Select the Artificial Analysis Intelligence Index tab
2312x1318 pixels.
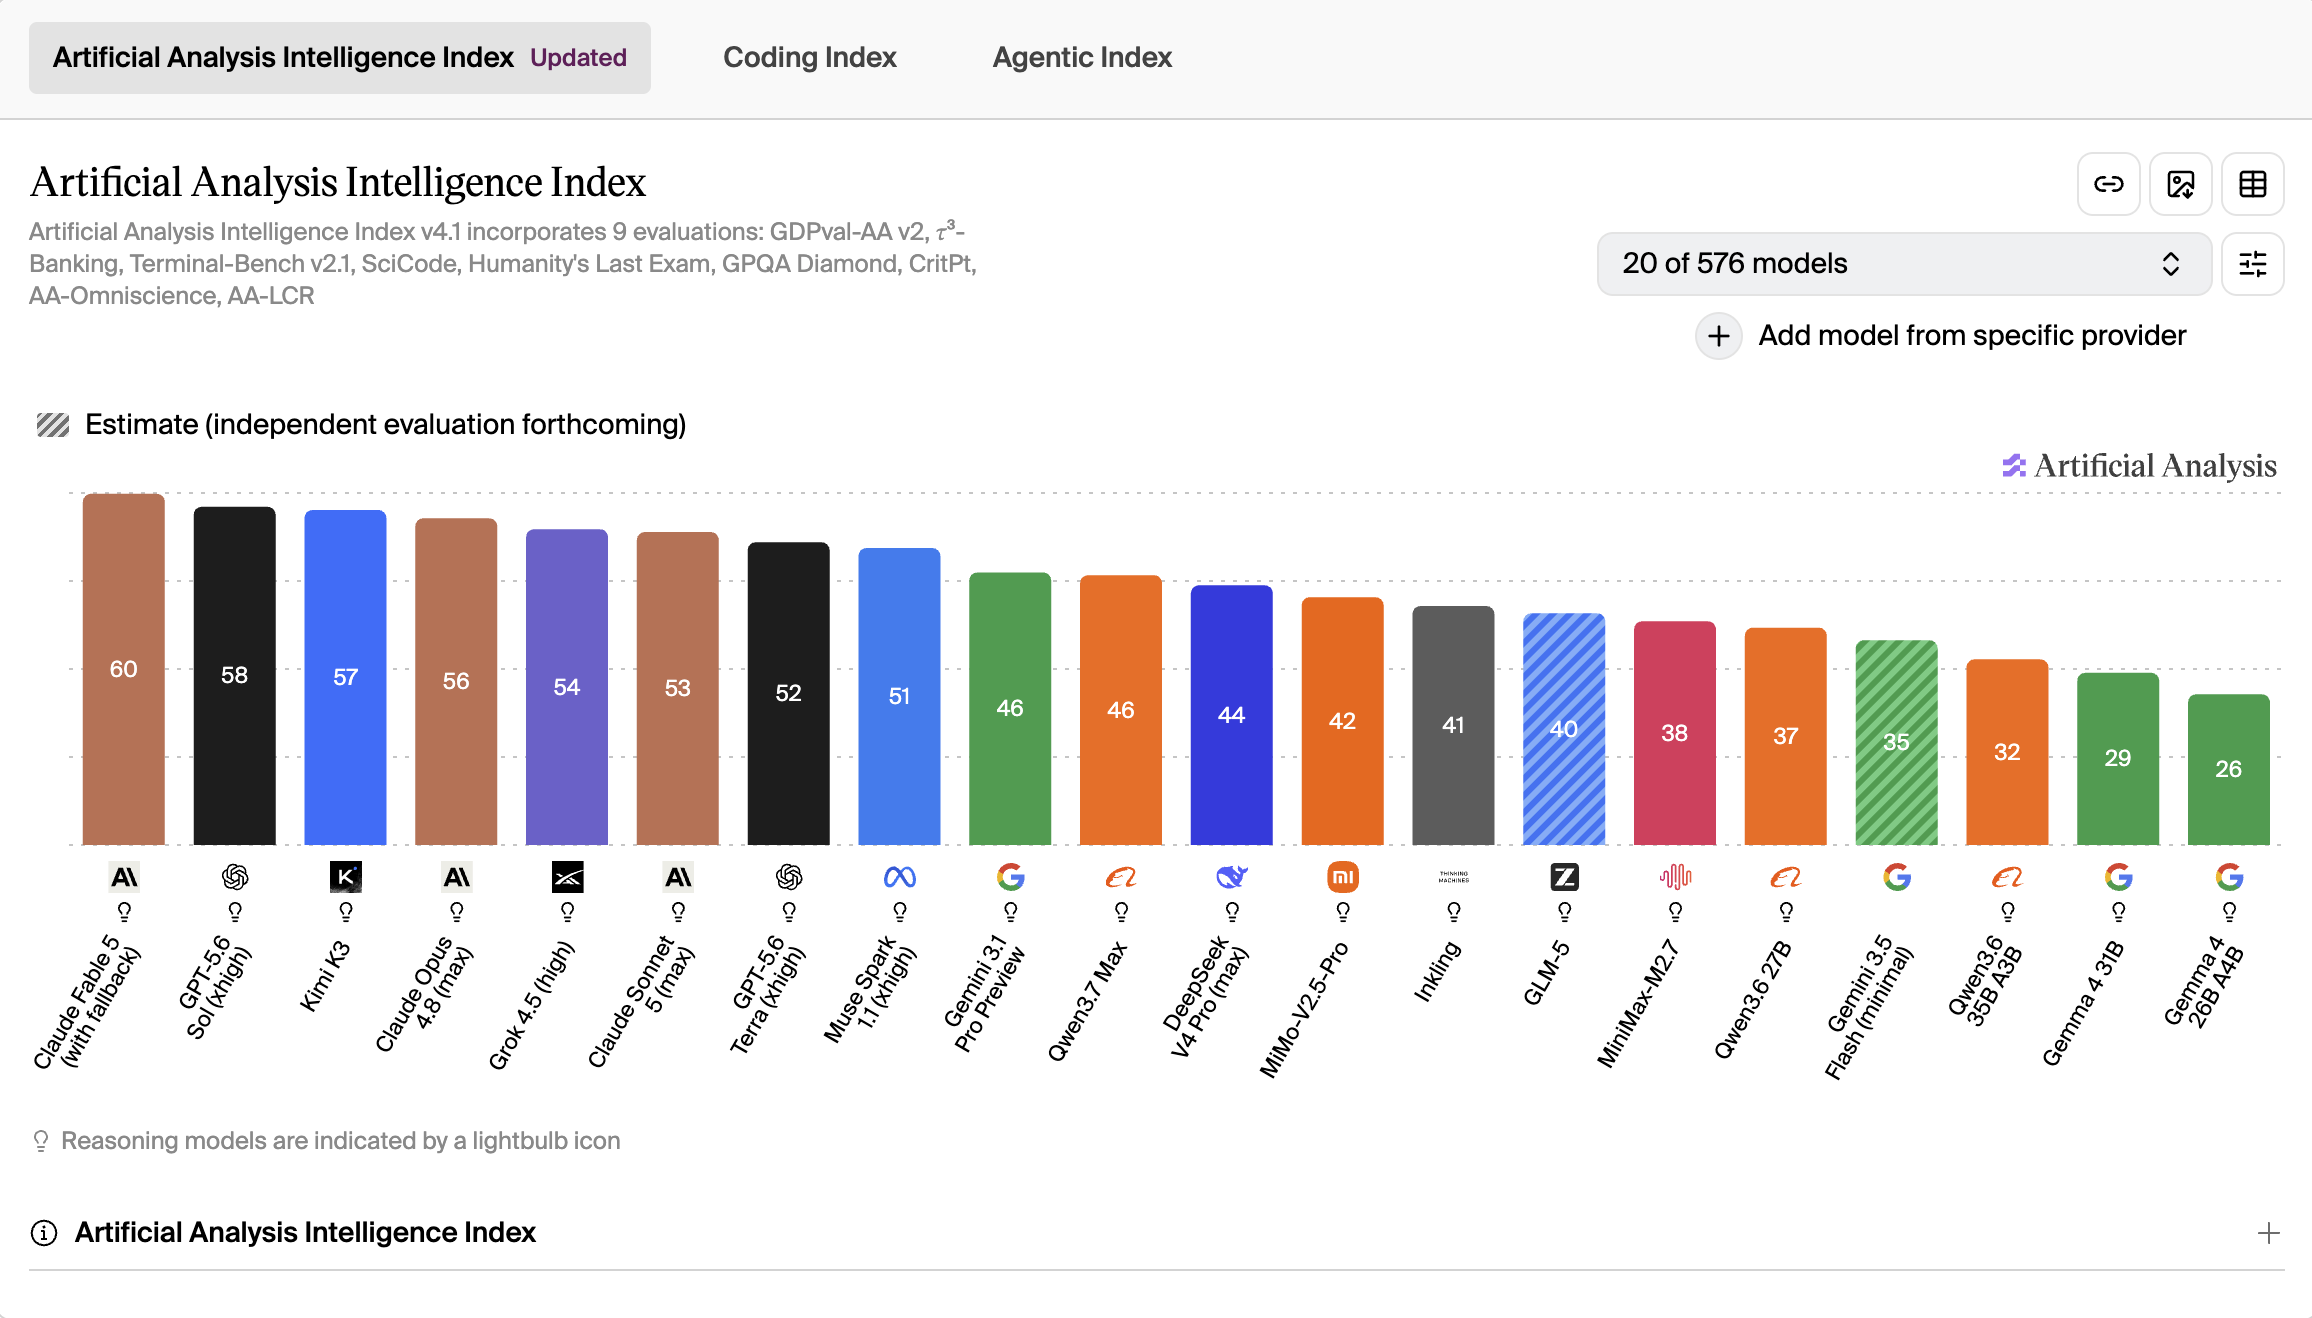click(340, 57)
